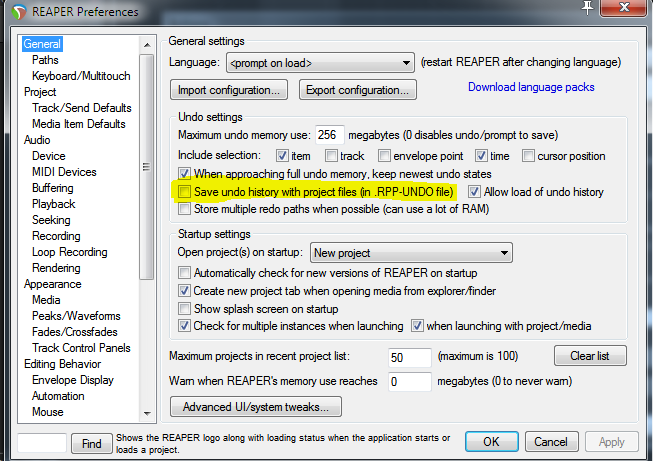Open the Seeking preferences page
Screen dimensions: 653x461
coord(51,220)
